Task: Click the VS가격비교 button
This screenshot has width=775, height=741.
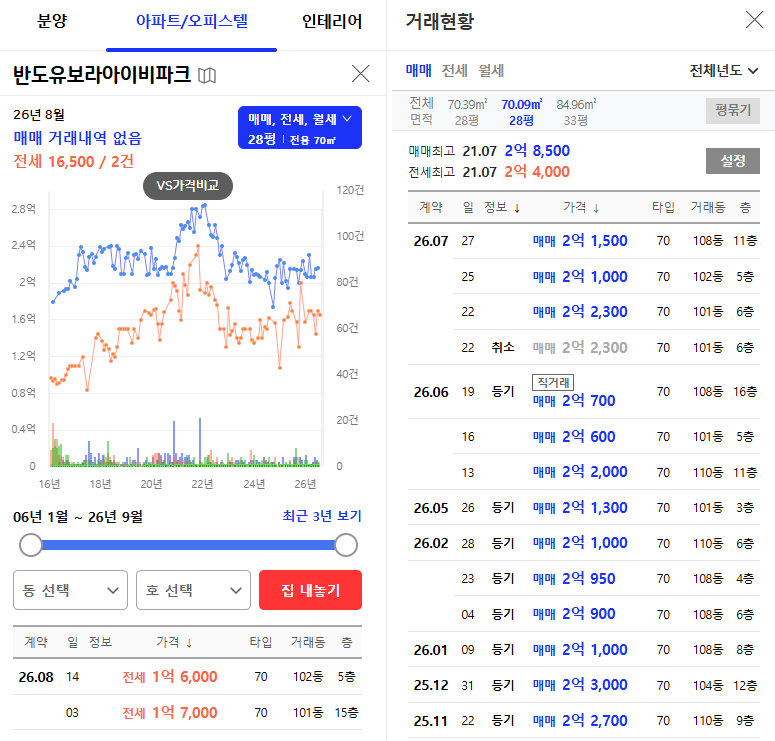Action: [x=188, y=185]
